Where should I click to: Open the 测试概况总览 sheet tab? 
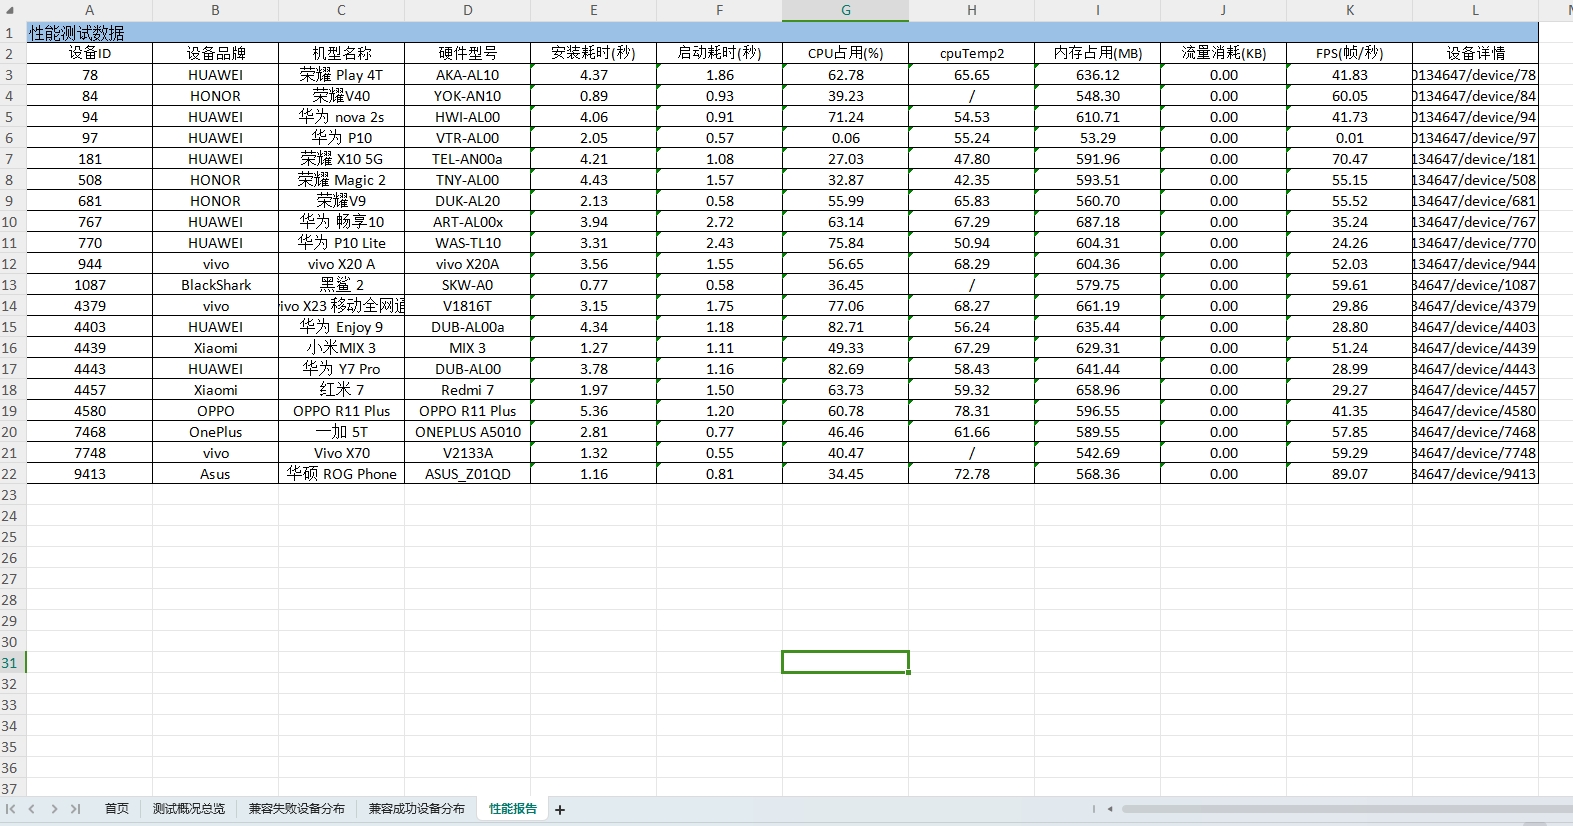click(x=189, y=809)
